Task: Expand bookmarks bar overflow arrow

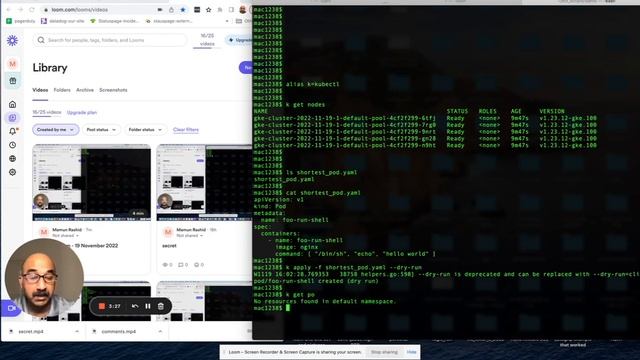Action: (x=227, y=21)
